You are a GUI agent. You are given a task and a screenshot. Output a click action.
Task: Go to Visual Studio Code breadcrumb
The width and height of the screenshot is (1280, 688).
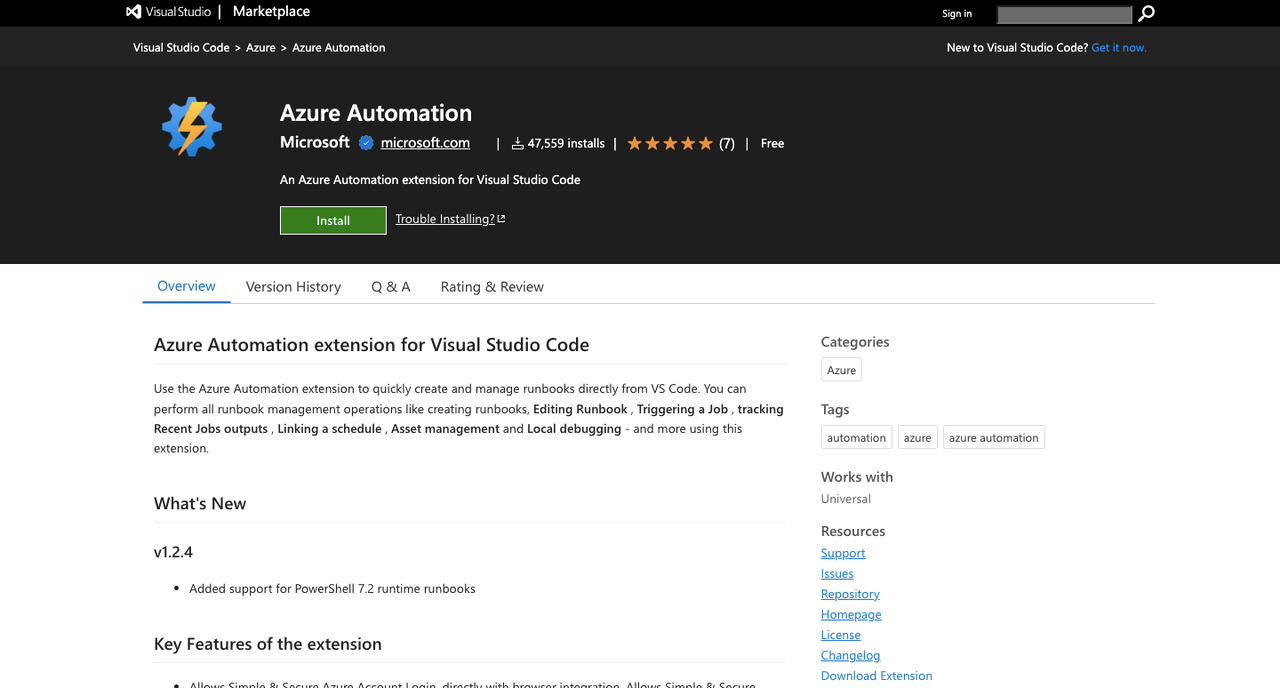[x=181, y=48]
